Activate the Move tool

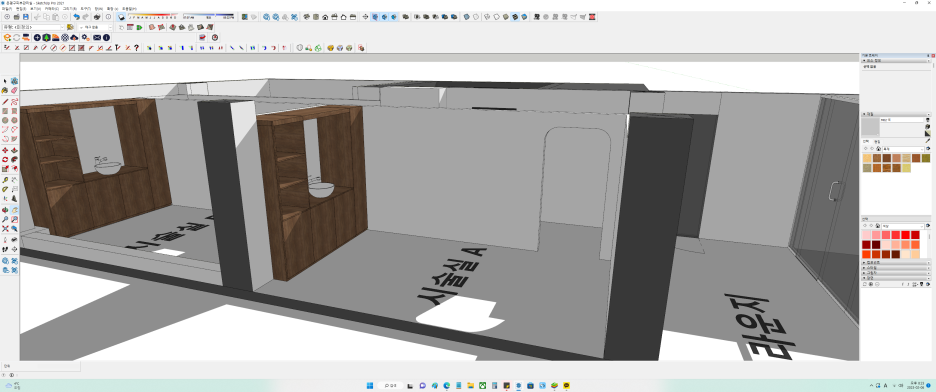pyautogui.click(x=5, y=150)
